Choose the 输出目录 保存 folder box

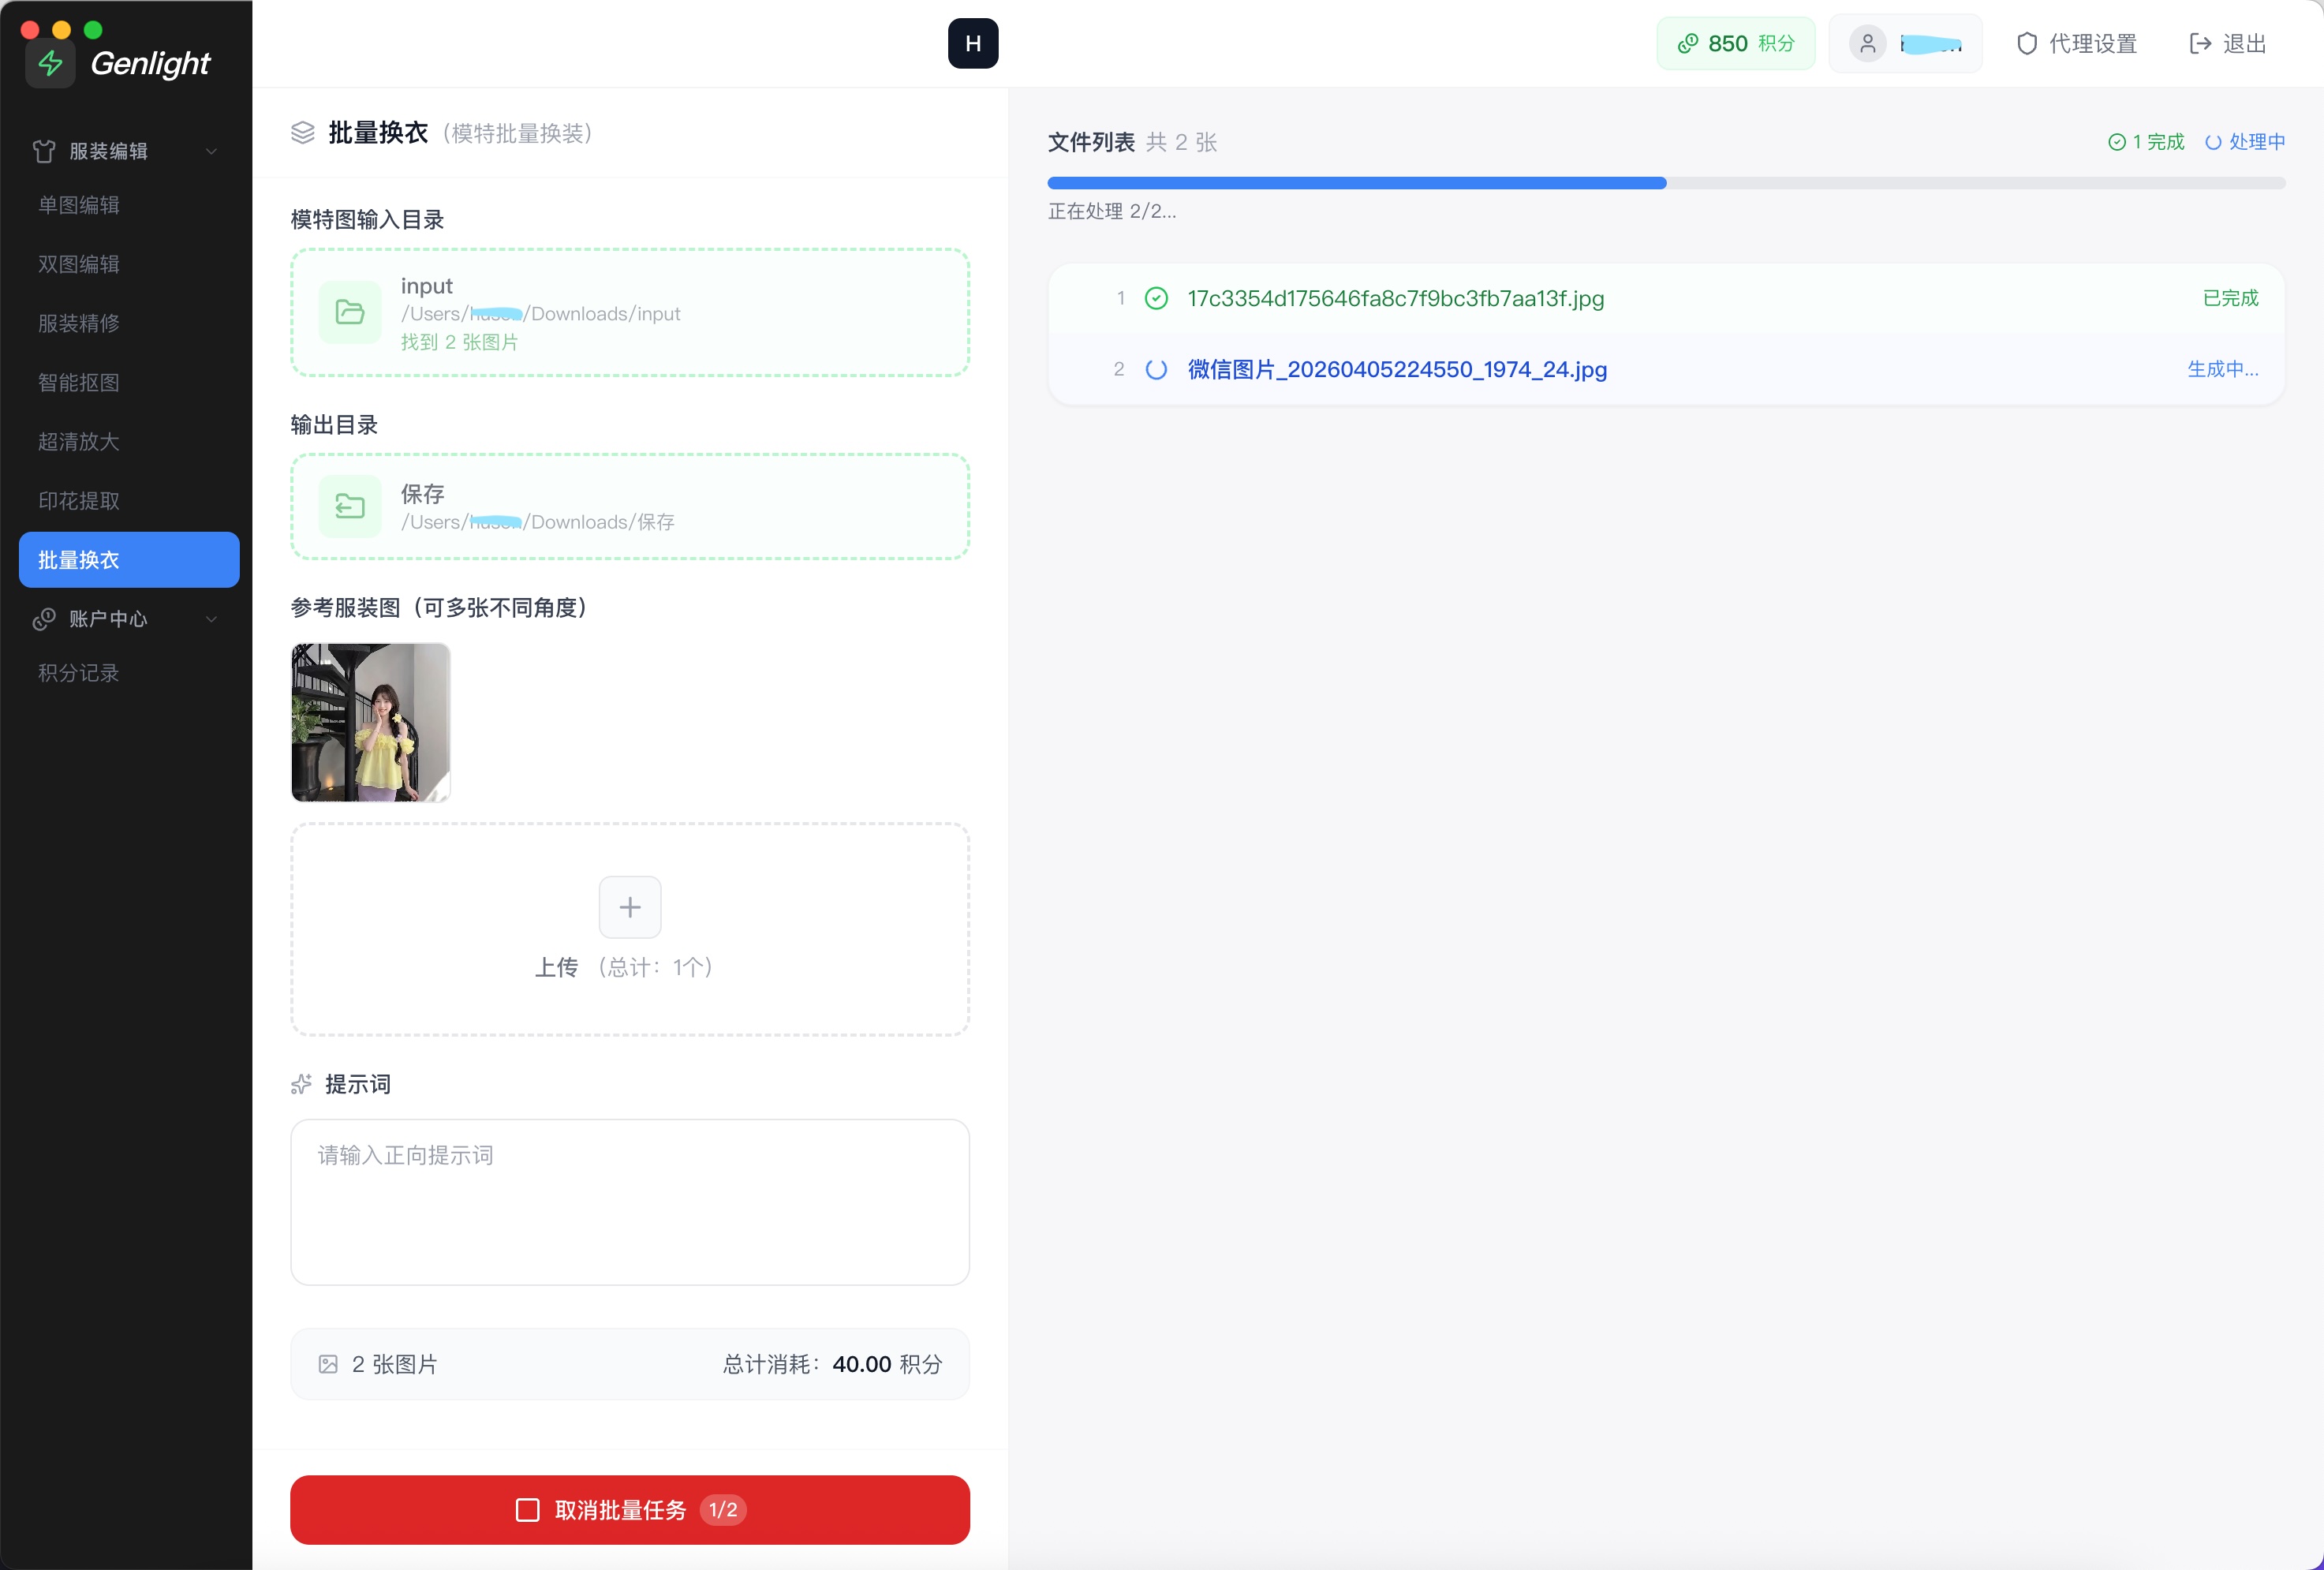(630, 507)
